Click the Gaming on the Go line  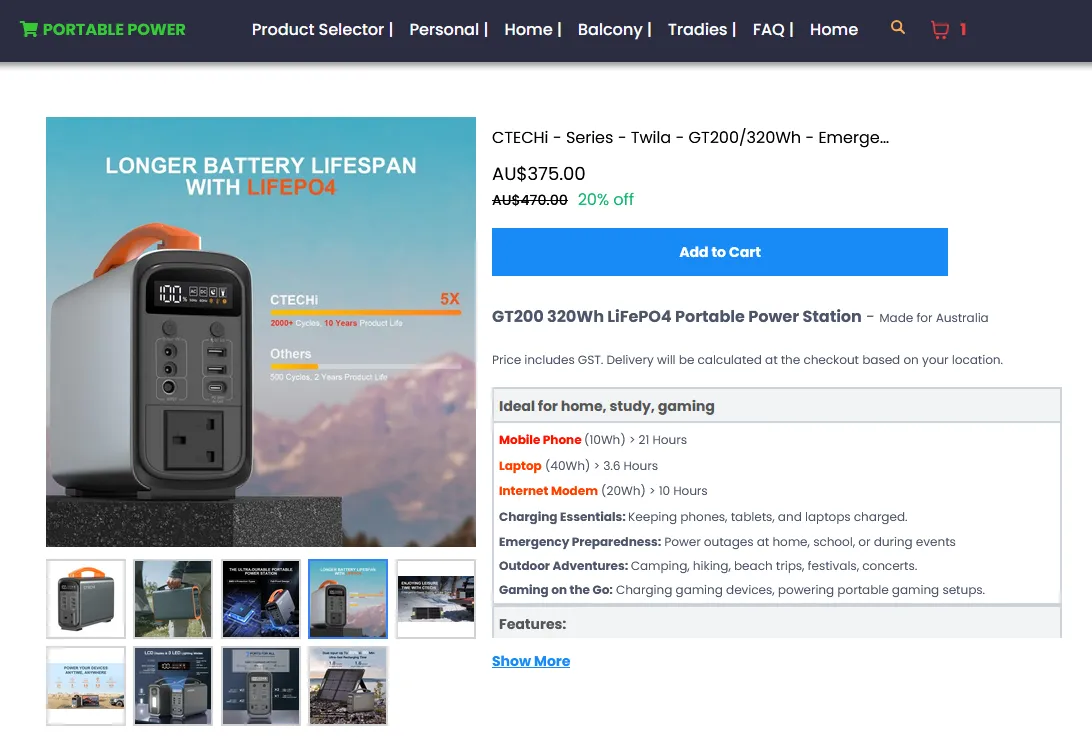click(742, 590)
